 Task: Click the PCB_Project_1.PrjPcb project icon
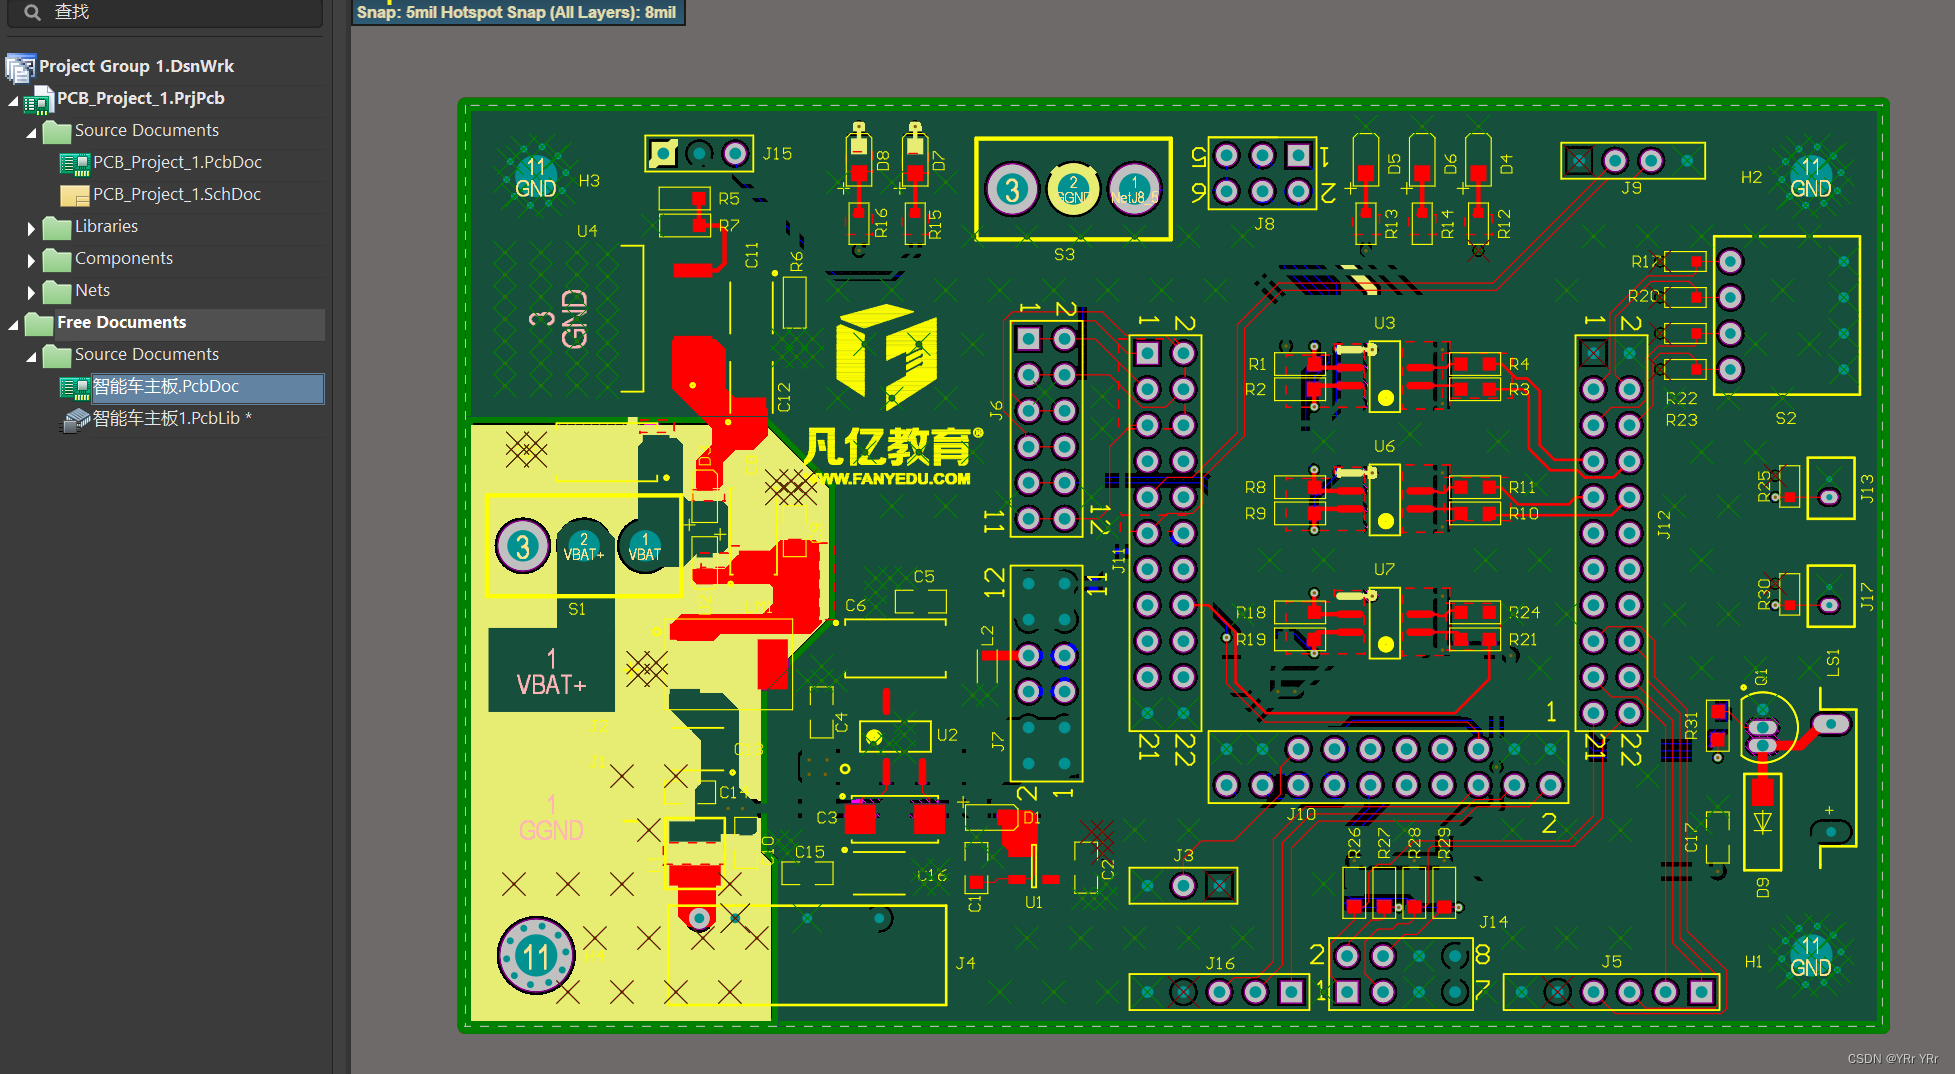tap(38, 99)
